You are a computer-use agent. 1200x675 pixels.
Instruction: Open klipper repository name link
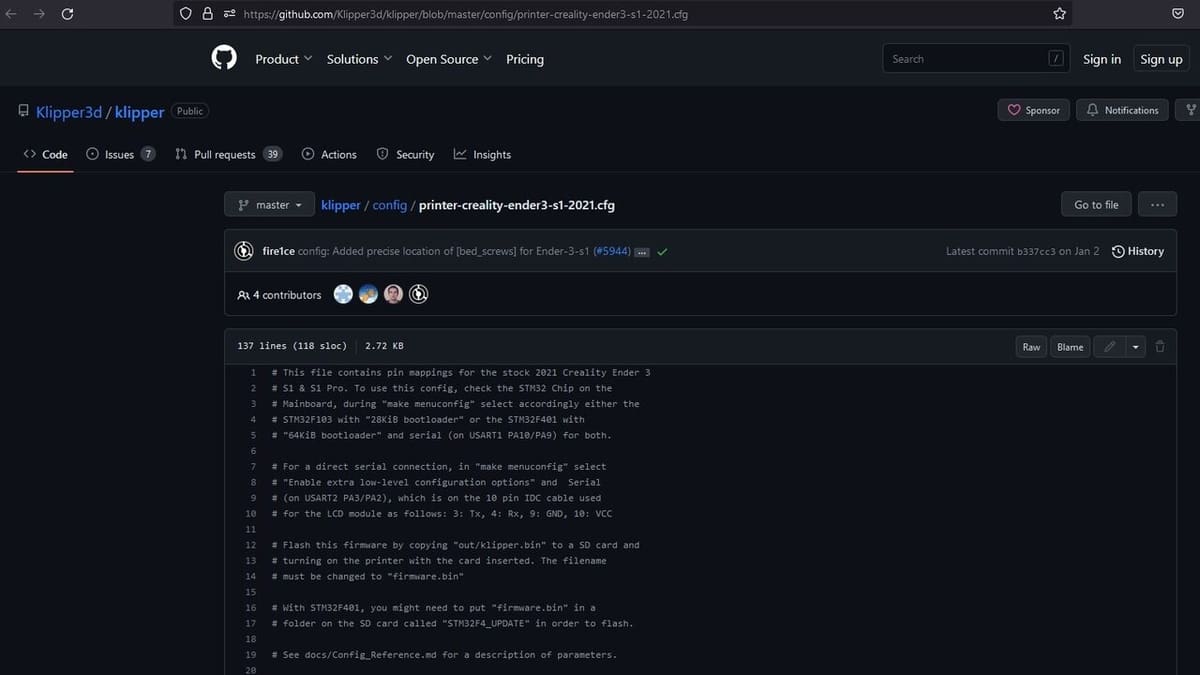pos(140,112)
